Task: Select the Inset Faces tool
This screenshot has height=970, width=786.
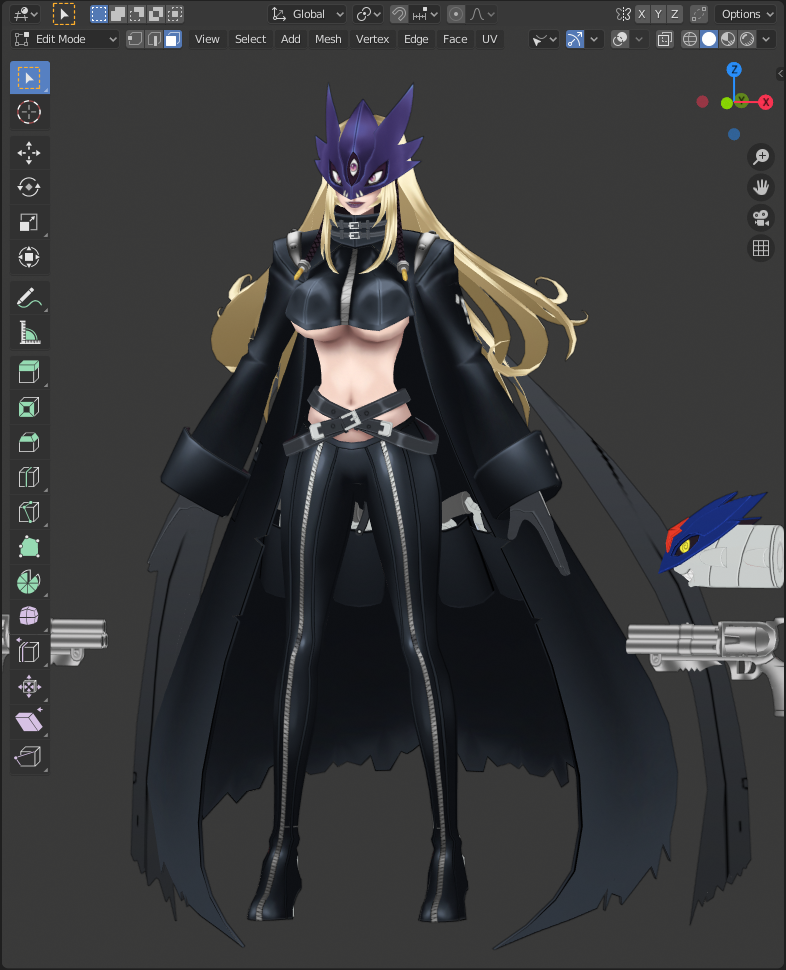Action: coord(30,407)
